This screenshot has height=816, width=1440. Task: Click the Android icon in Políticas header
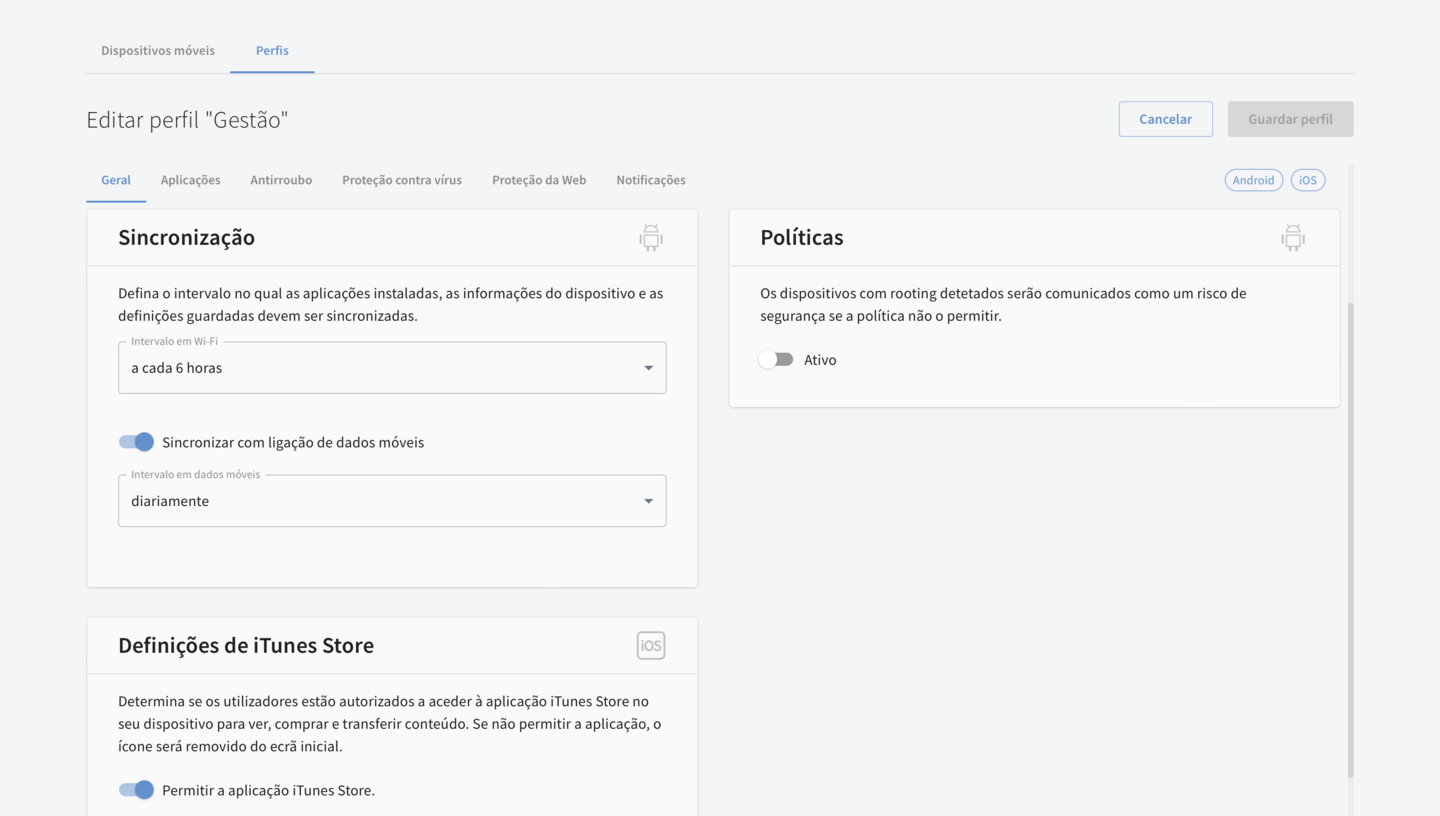tap(1293, 238)
